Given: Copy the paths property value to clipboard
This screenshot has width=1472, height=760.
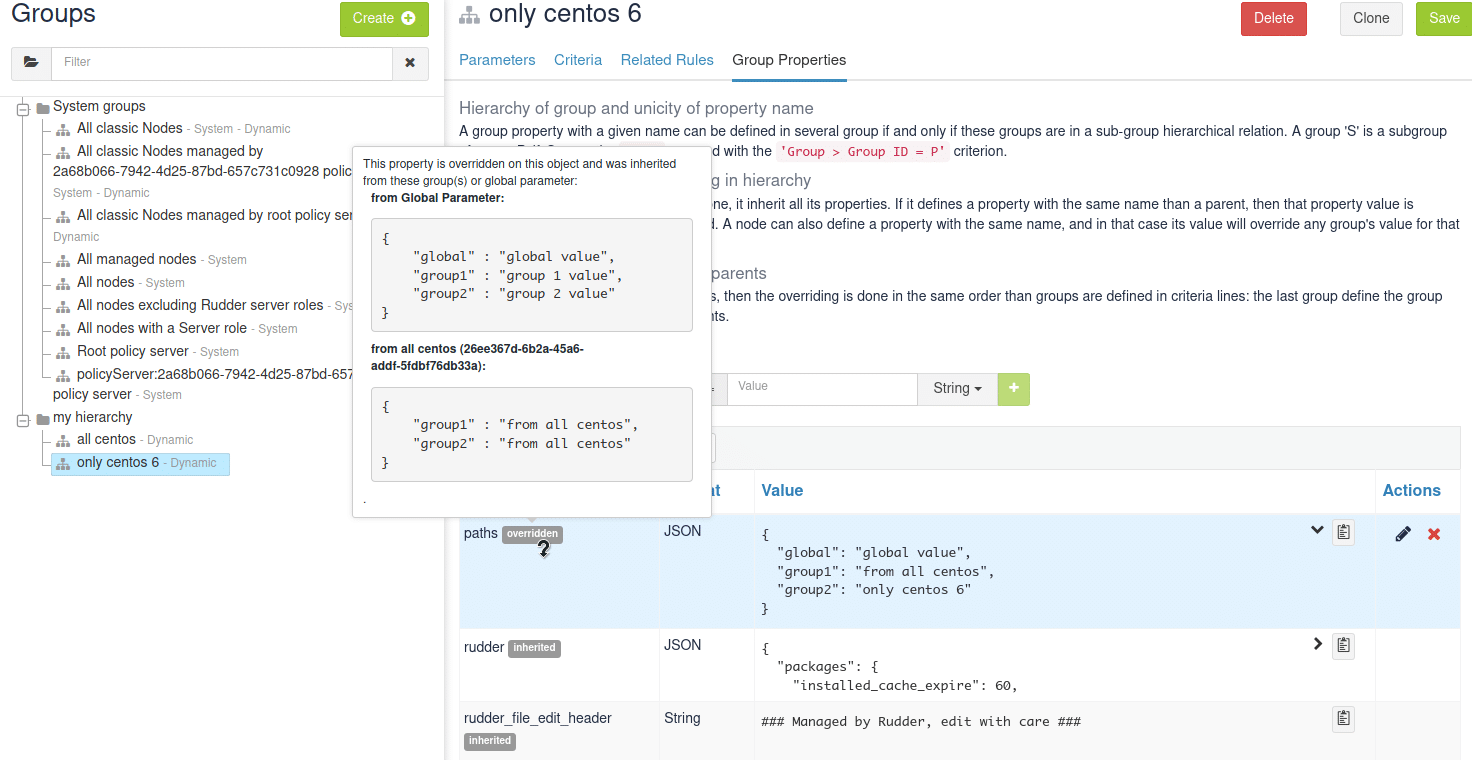Looking at the screenshot, I should point(1343,532).
